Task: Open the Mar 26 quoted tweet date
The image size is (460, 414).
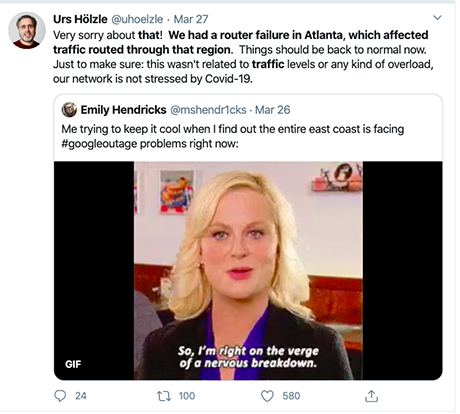Action: coord(273,110)
